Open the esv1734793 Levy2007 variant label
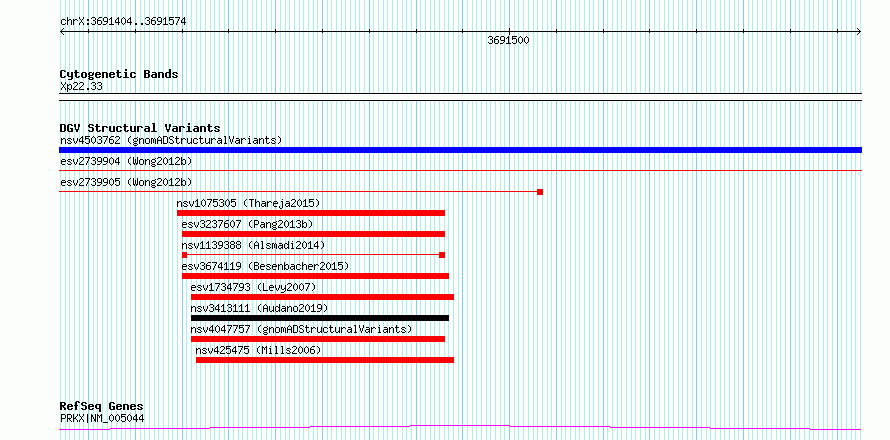Image resolution: width=890 pixels, height=440 pixels. pos(253,287)
